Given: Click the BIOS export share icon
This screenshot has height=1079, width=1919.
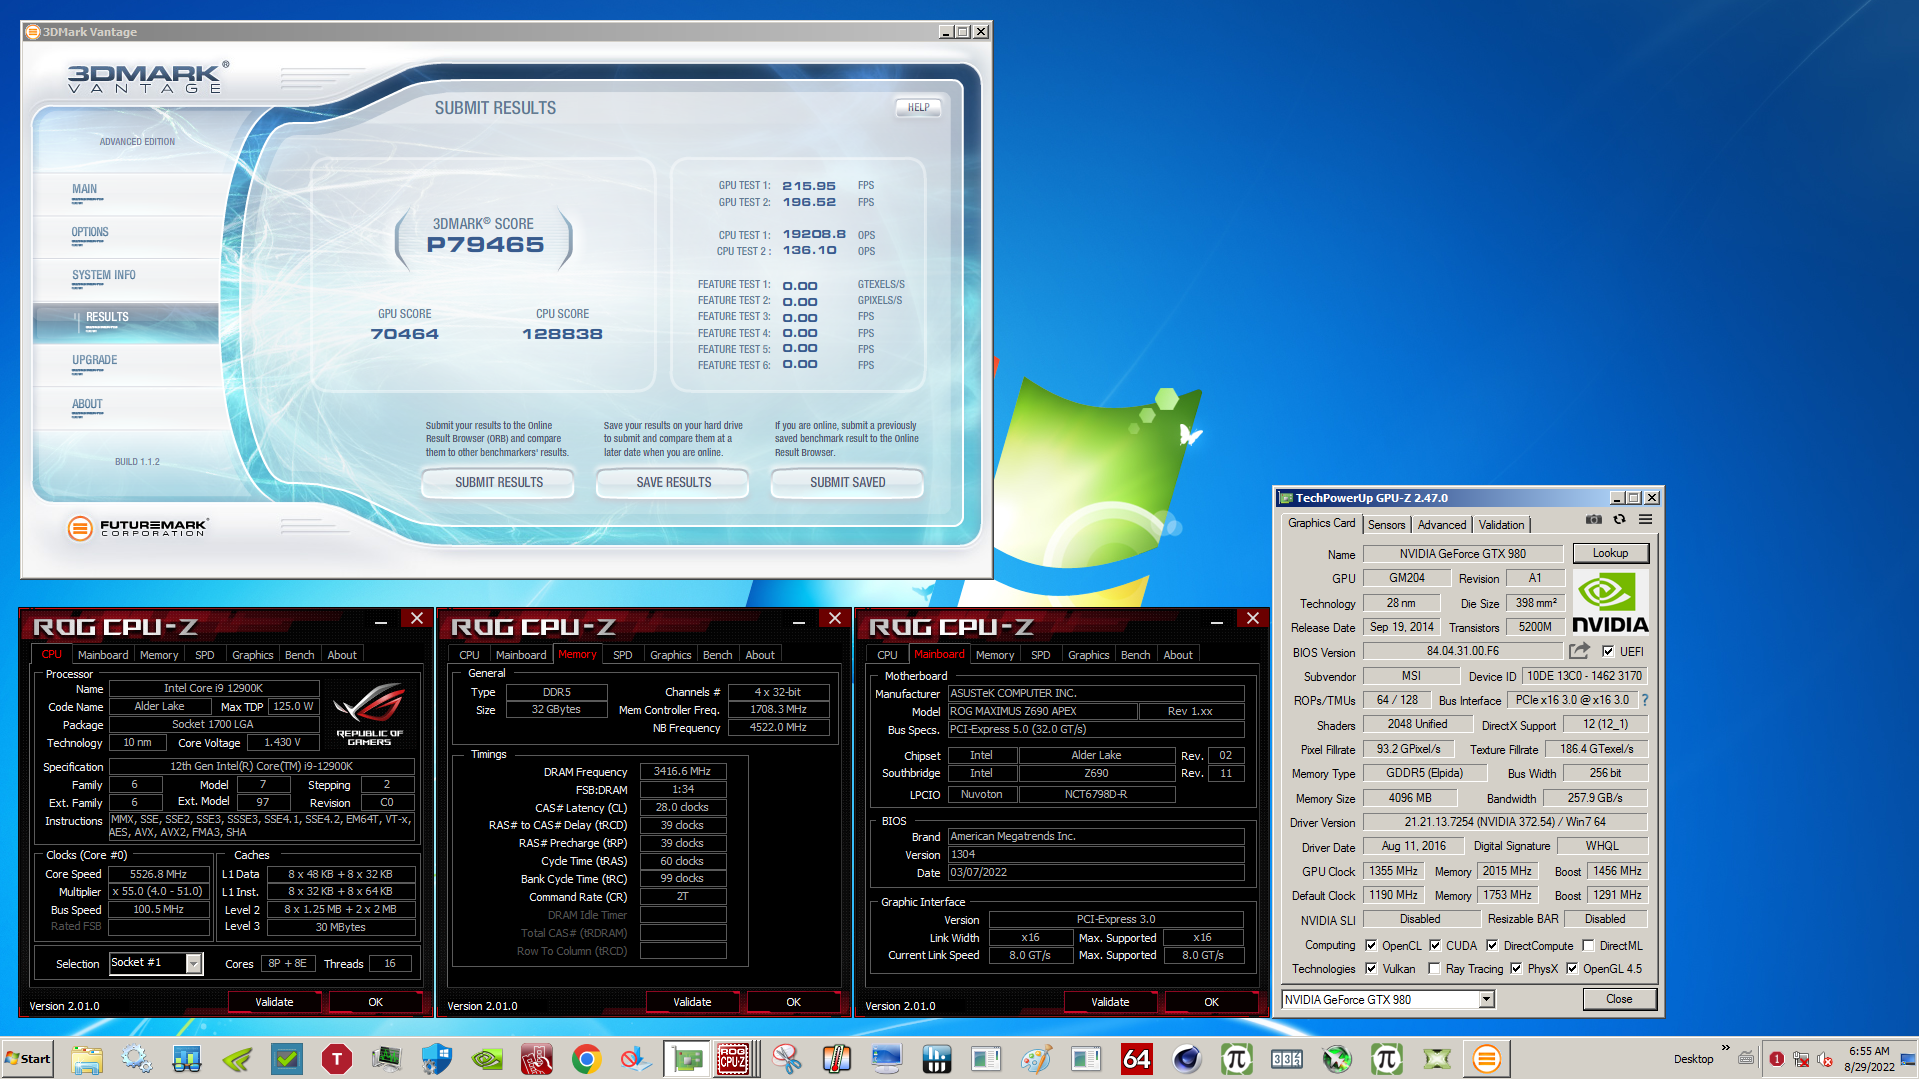Looking at the screenshot, I should click(x=1579, y=651).
